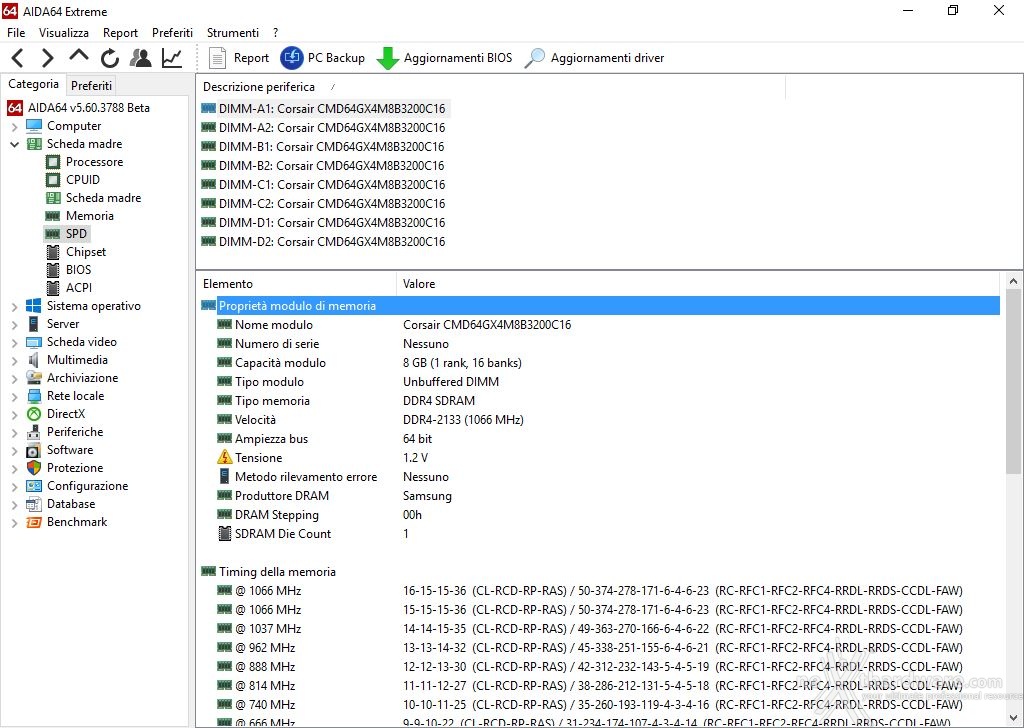Open the user management people icon
Screen dimensions: 1024x728
pos(140,58)
